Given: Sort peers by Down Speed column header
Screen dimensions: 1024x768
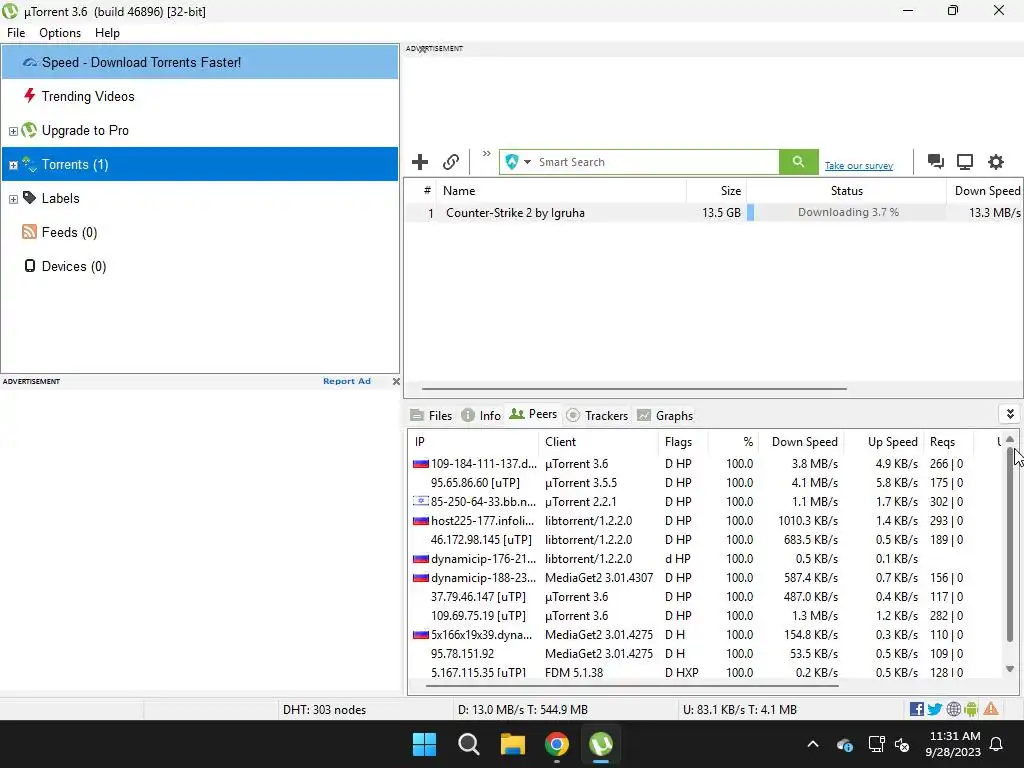Looking at the screenshot, I should pyautogui.click(x=801, y=442).
